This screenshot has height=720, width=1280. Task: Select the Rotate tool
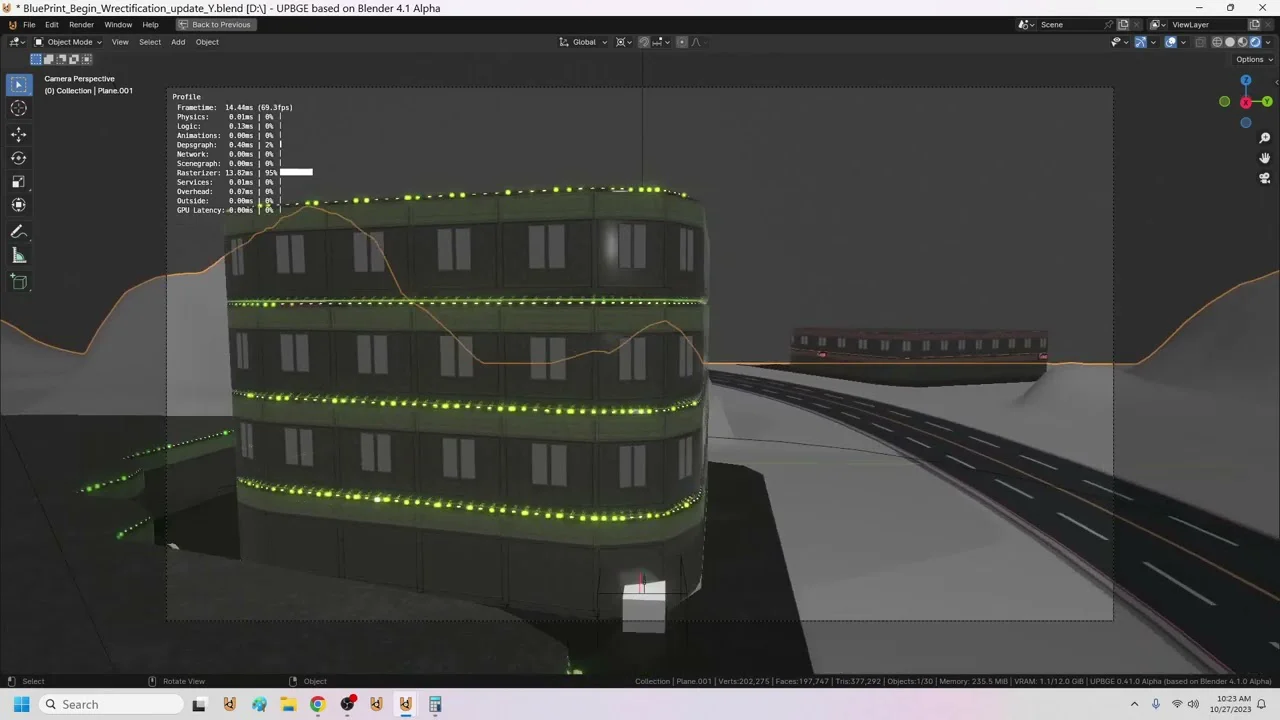19,158
